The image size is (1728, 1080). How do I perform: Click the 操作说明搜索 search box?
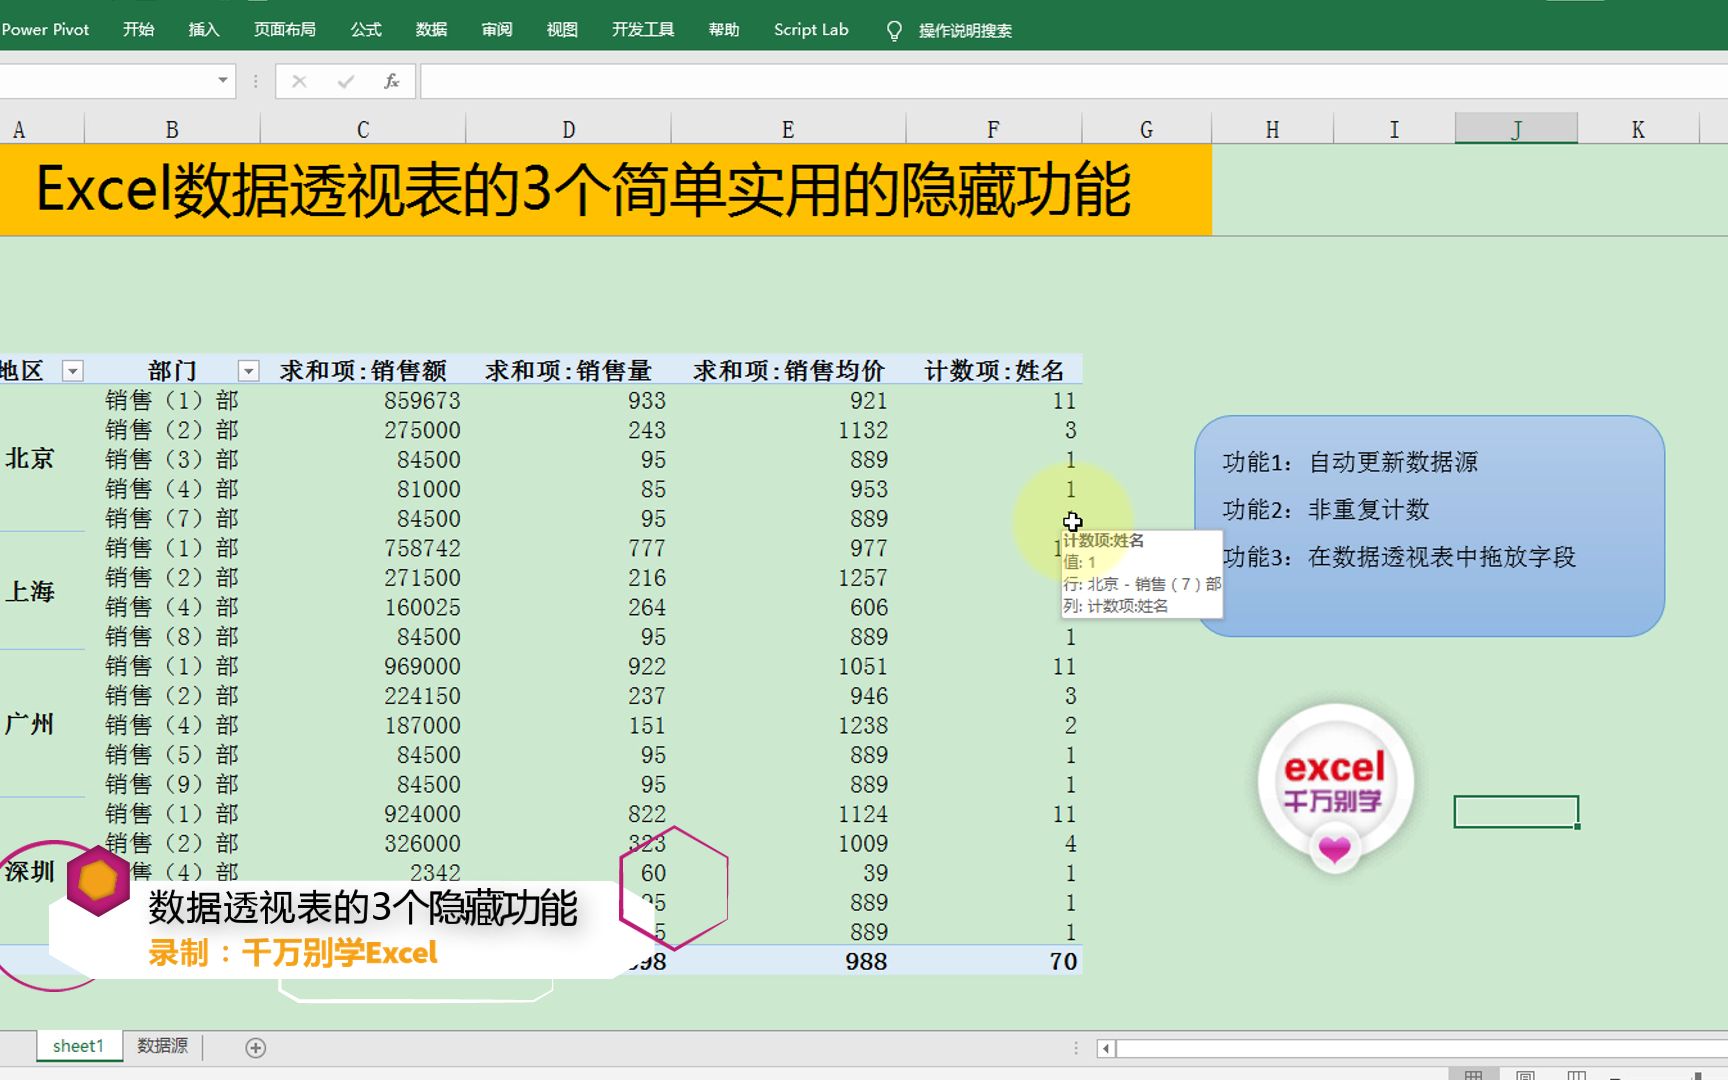tap(965, 31)
